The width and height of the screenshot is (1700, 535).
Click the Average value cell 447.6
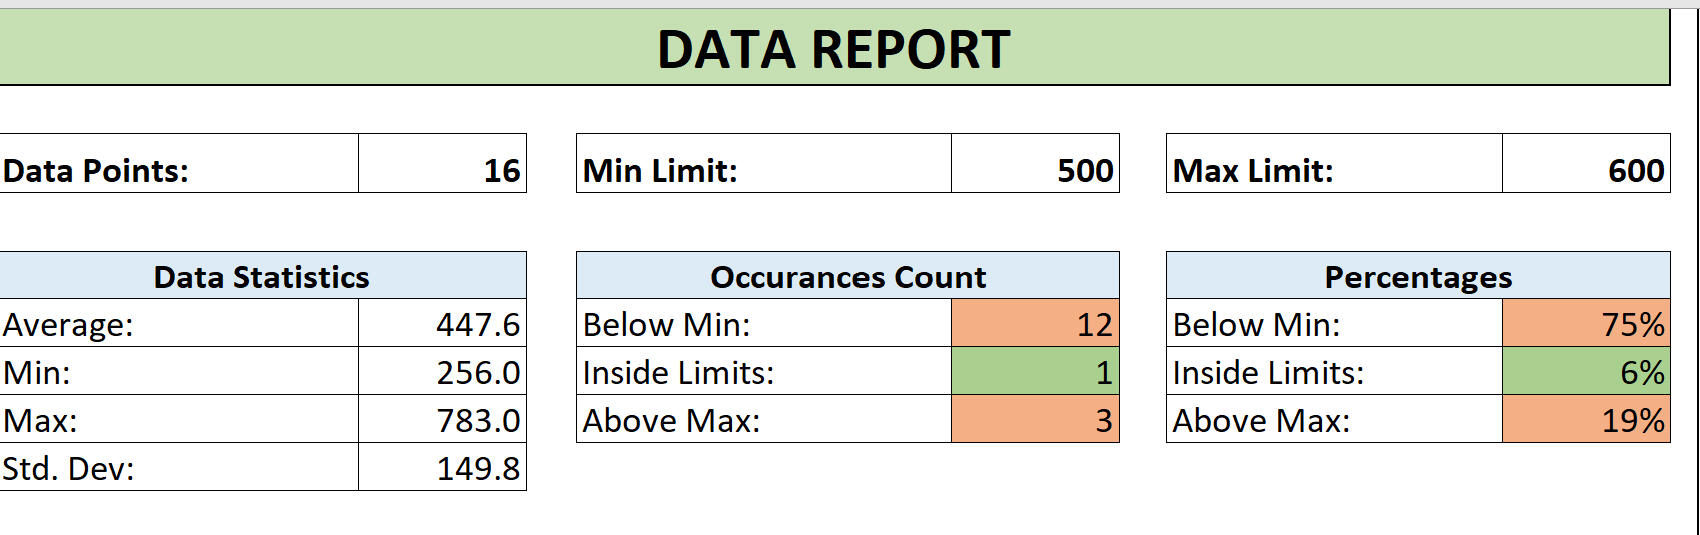[x=442, y=324]
